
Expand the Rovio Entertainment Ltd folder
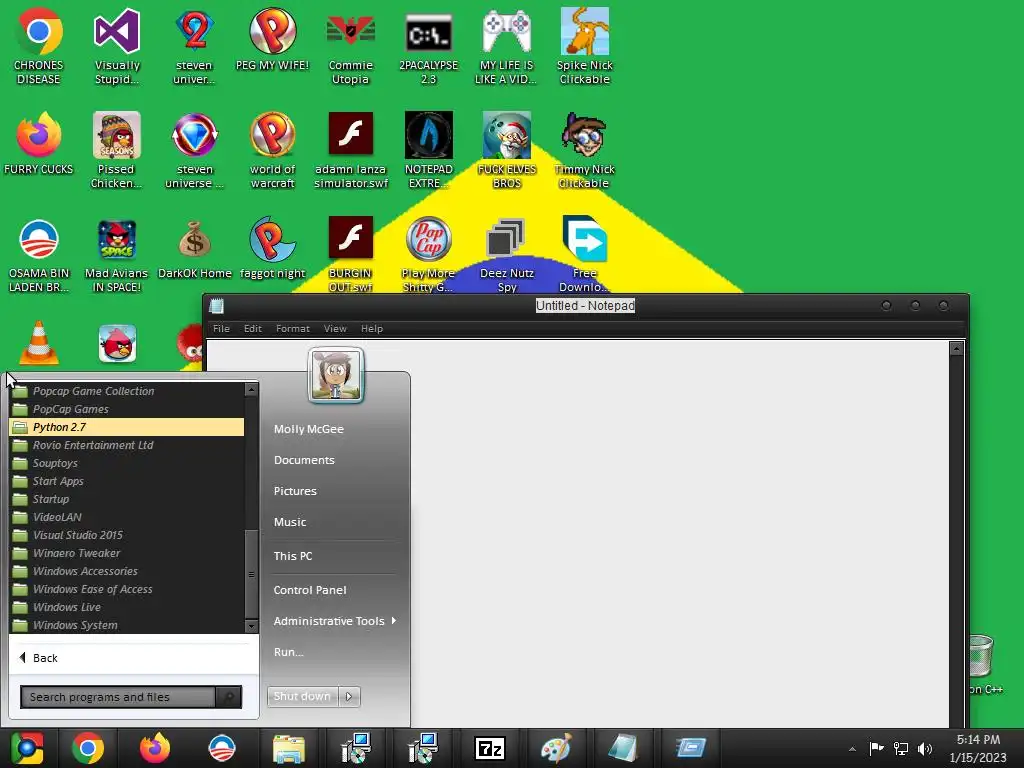pyautogui.click(x=127, y=445)
